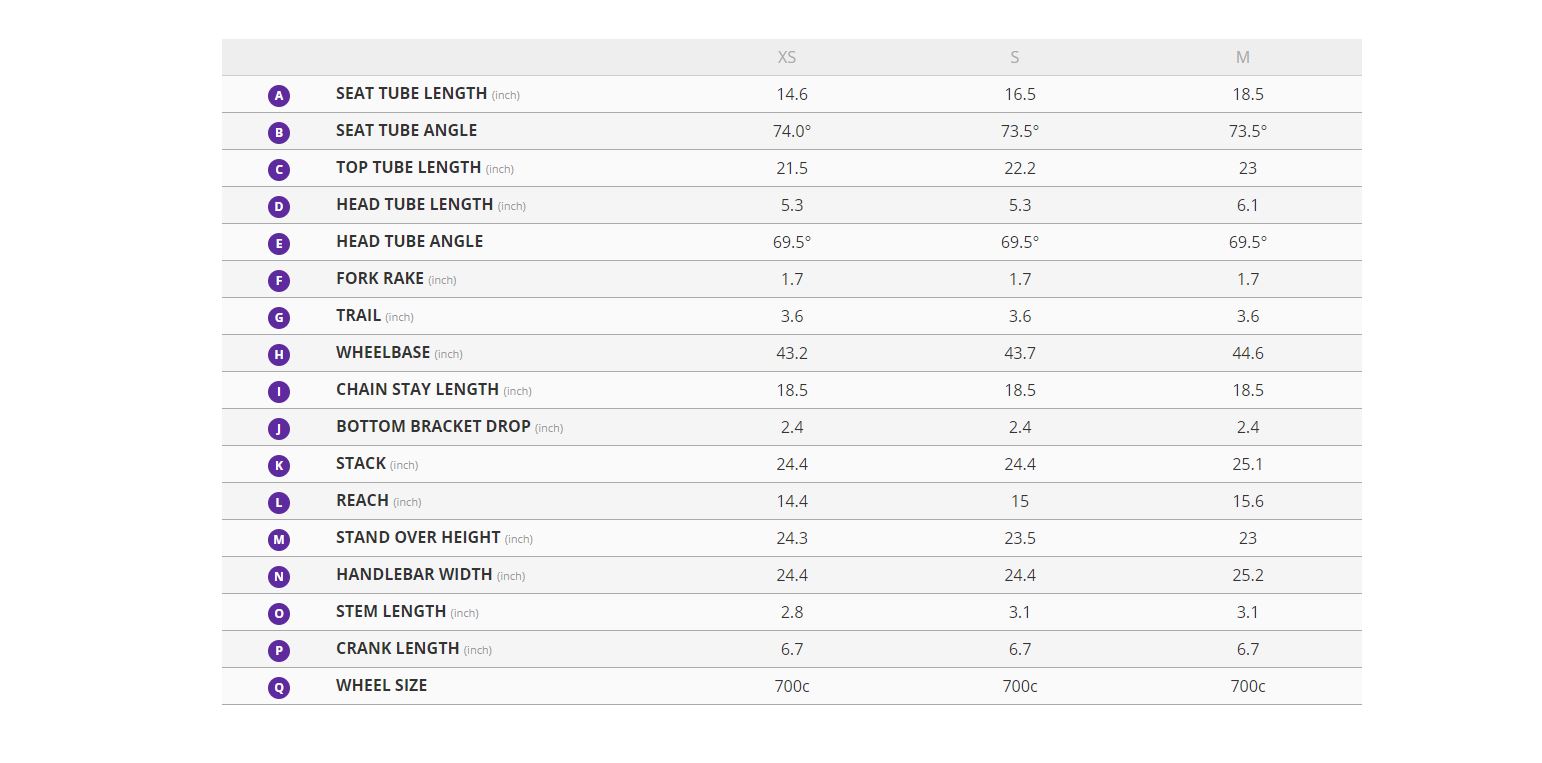Select the purple J Bottom Bracket Drop icon
The image size is (1542, 763).
pyautogui.click(x=279, y=429)
